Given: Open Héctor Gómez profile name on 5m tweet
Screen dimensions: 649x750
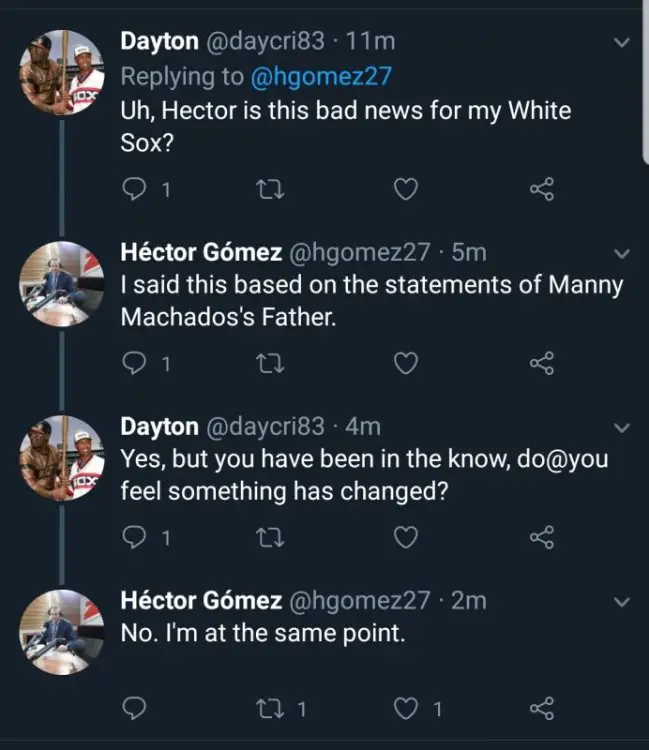Looking at the screenshot, I should pyautogui.click(x=200, y=254).
